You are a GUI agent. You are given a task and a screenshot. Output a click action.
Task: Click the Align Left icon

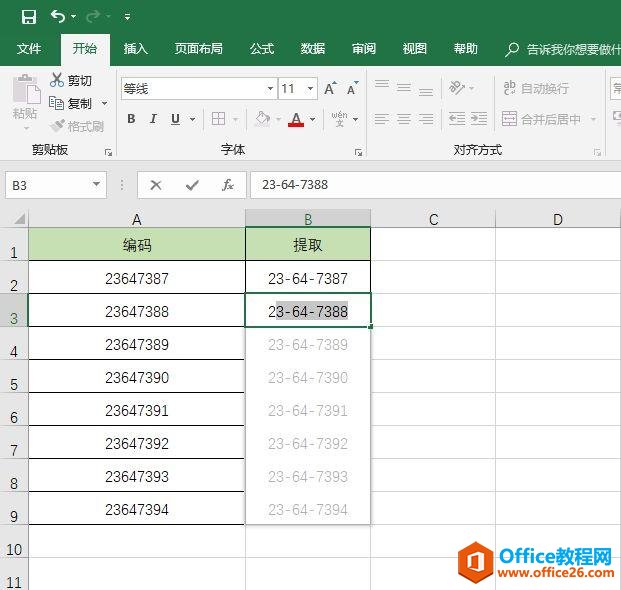coord(382,119)
